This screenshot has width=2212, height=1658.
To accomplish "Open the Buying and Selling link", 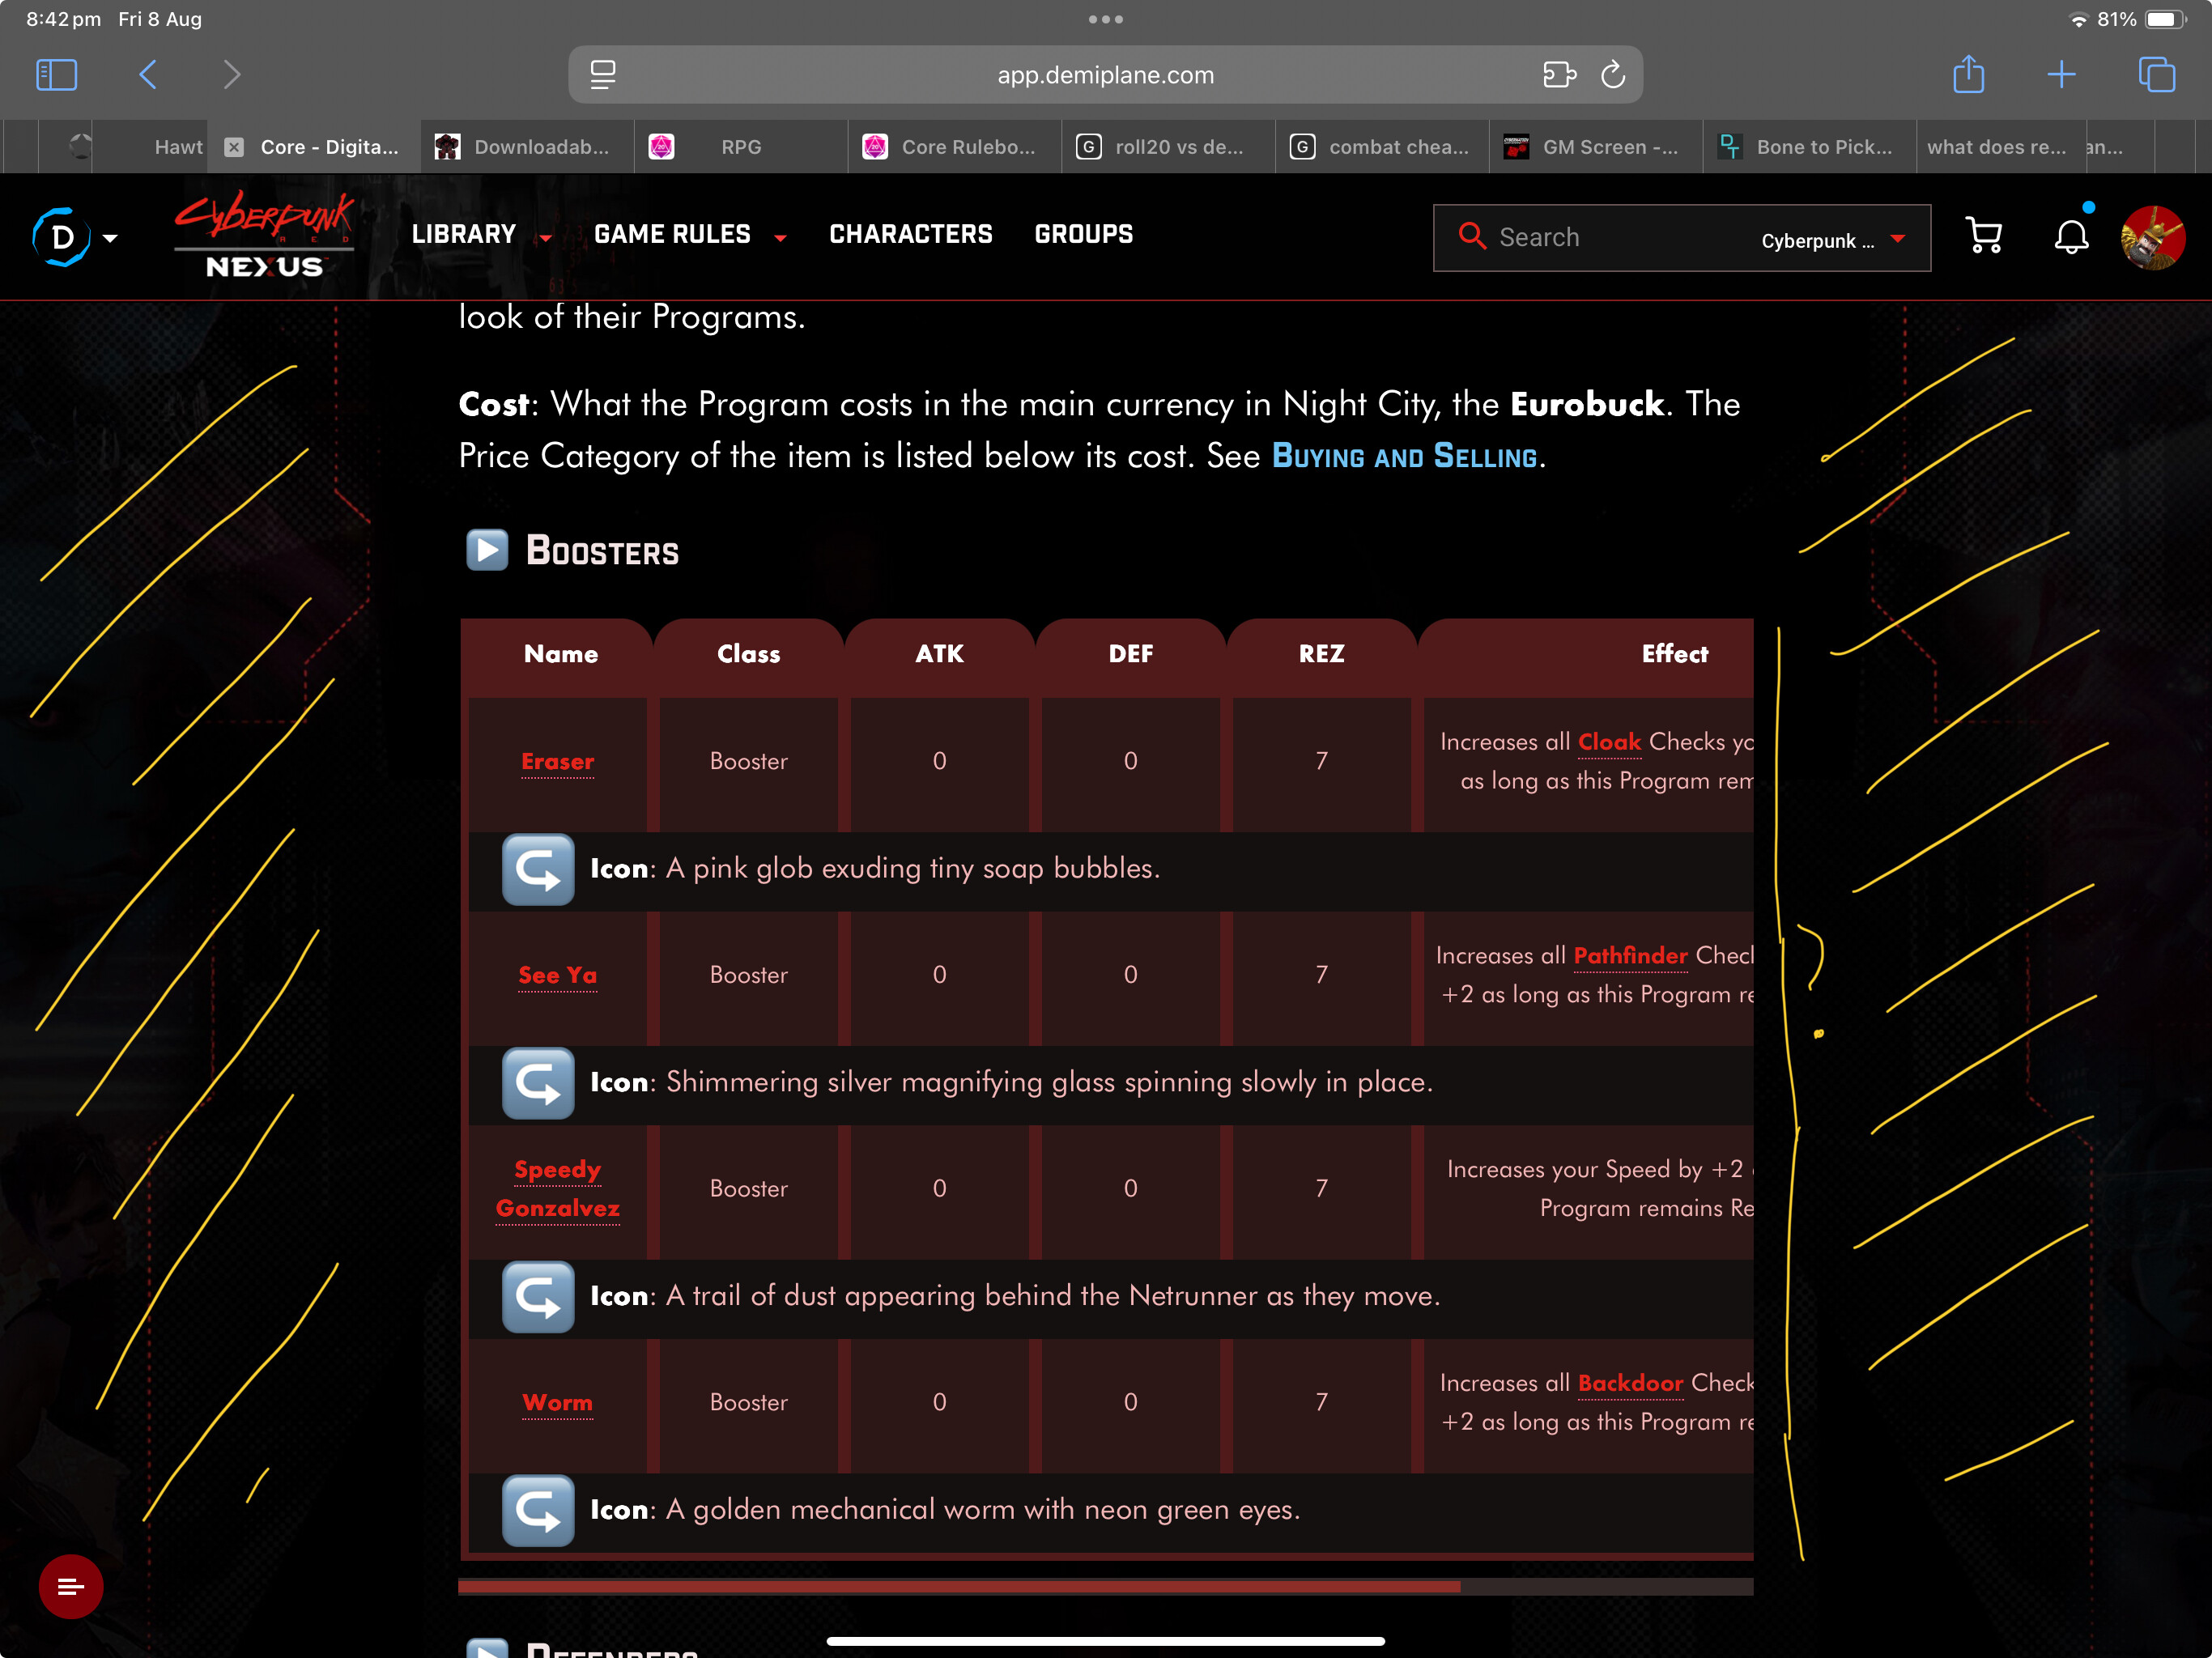I will click(1404, 456).
